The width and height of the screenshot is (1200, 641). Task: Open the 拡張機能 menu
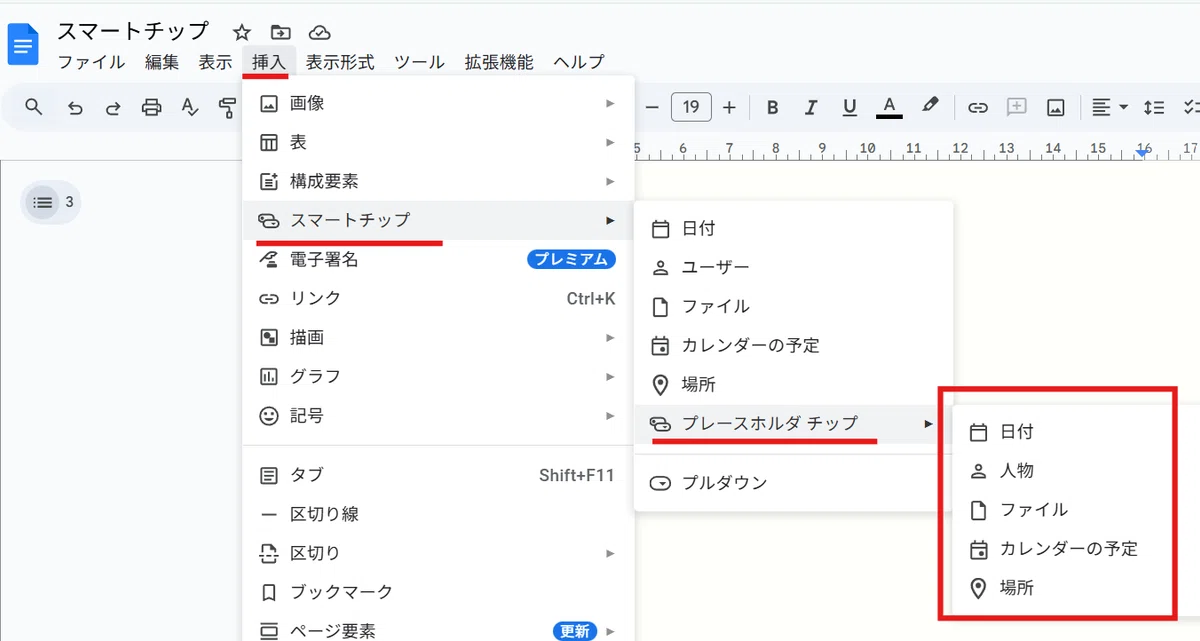pyautogui.click(x=499, y=62)
